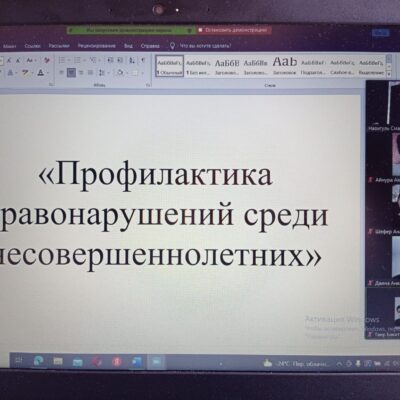The image size is (400, 400).
Task: Open Paragraph settings dialog launcher
Action: click(x=148, y=85)
